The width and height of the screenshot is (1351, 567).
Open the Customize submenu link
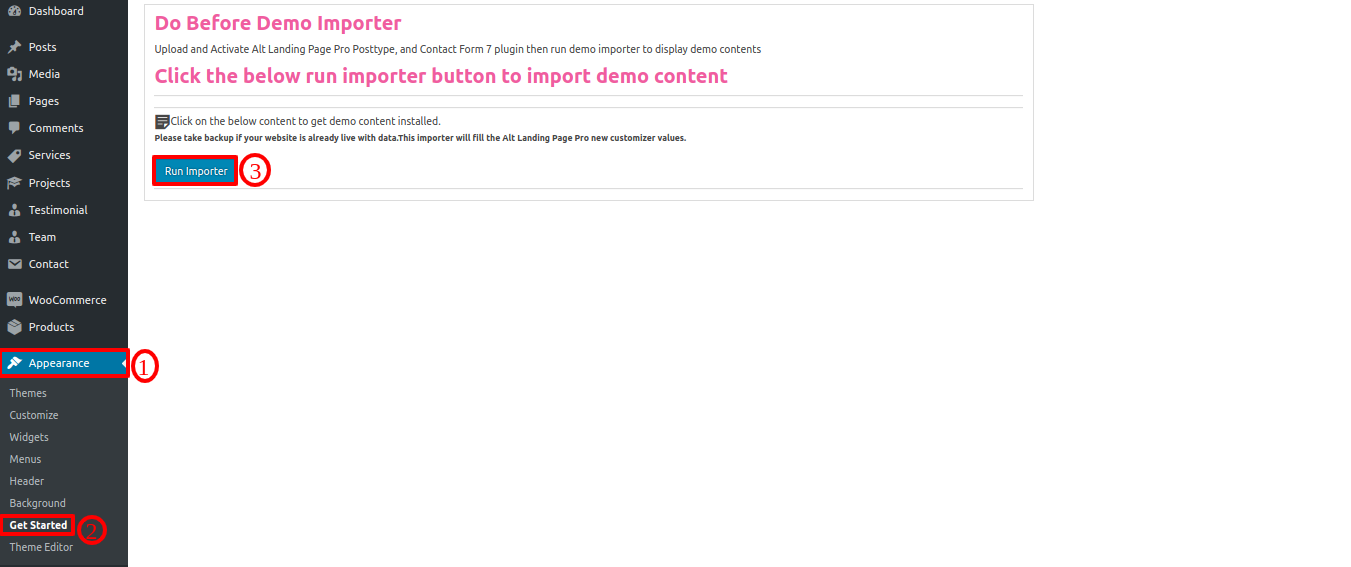pos(34,415)
